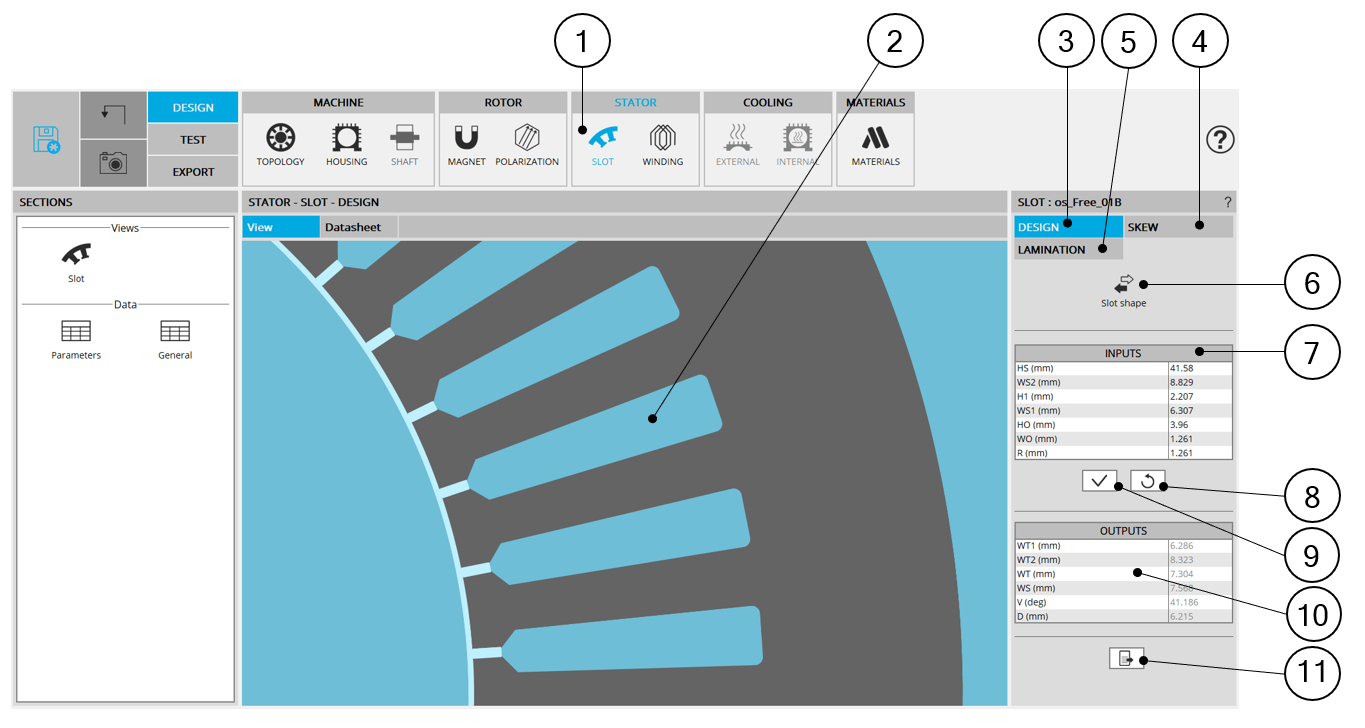The width and height of the screenshot is (1365, 728).
Task: Switch to the Datasheet tab
Action: 353,228
